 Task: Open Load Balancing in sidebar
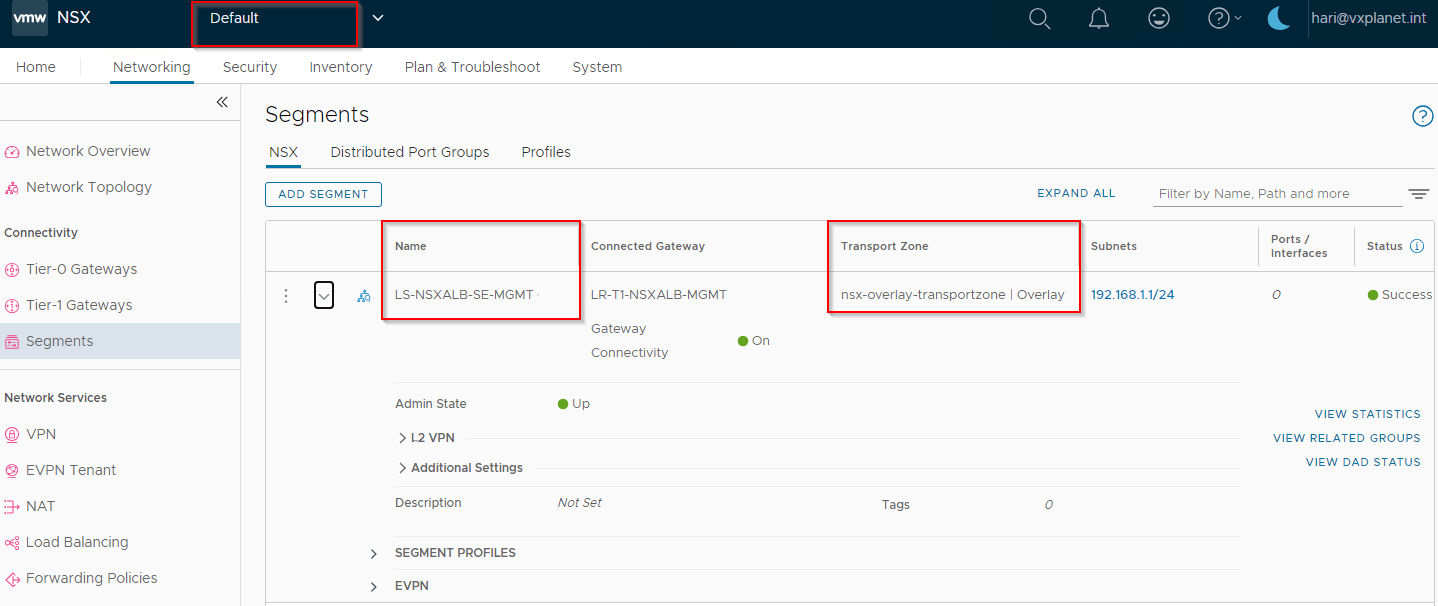77,543
